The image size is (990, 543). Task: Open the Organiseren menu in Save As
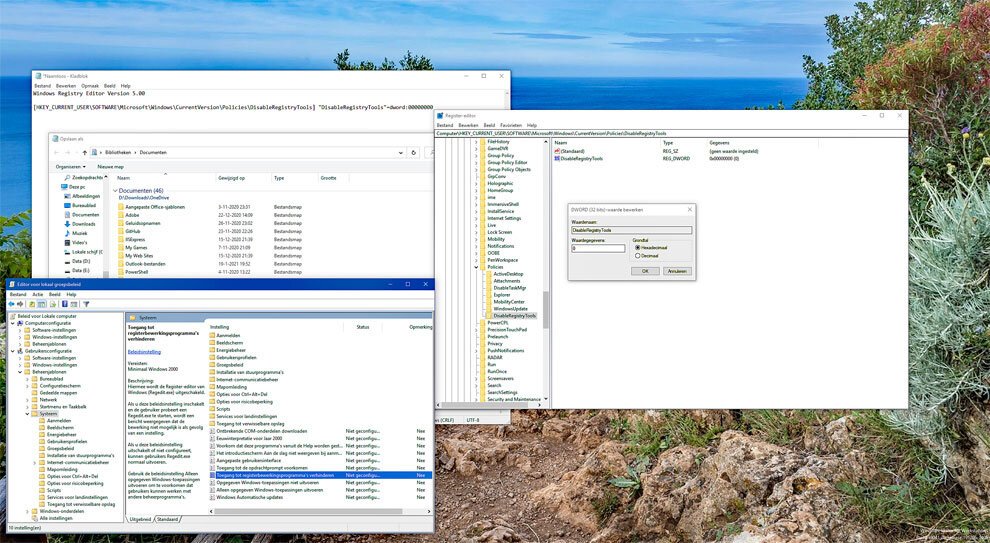coord(70,167)
